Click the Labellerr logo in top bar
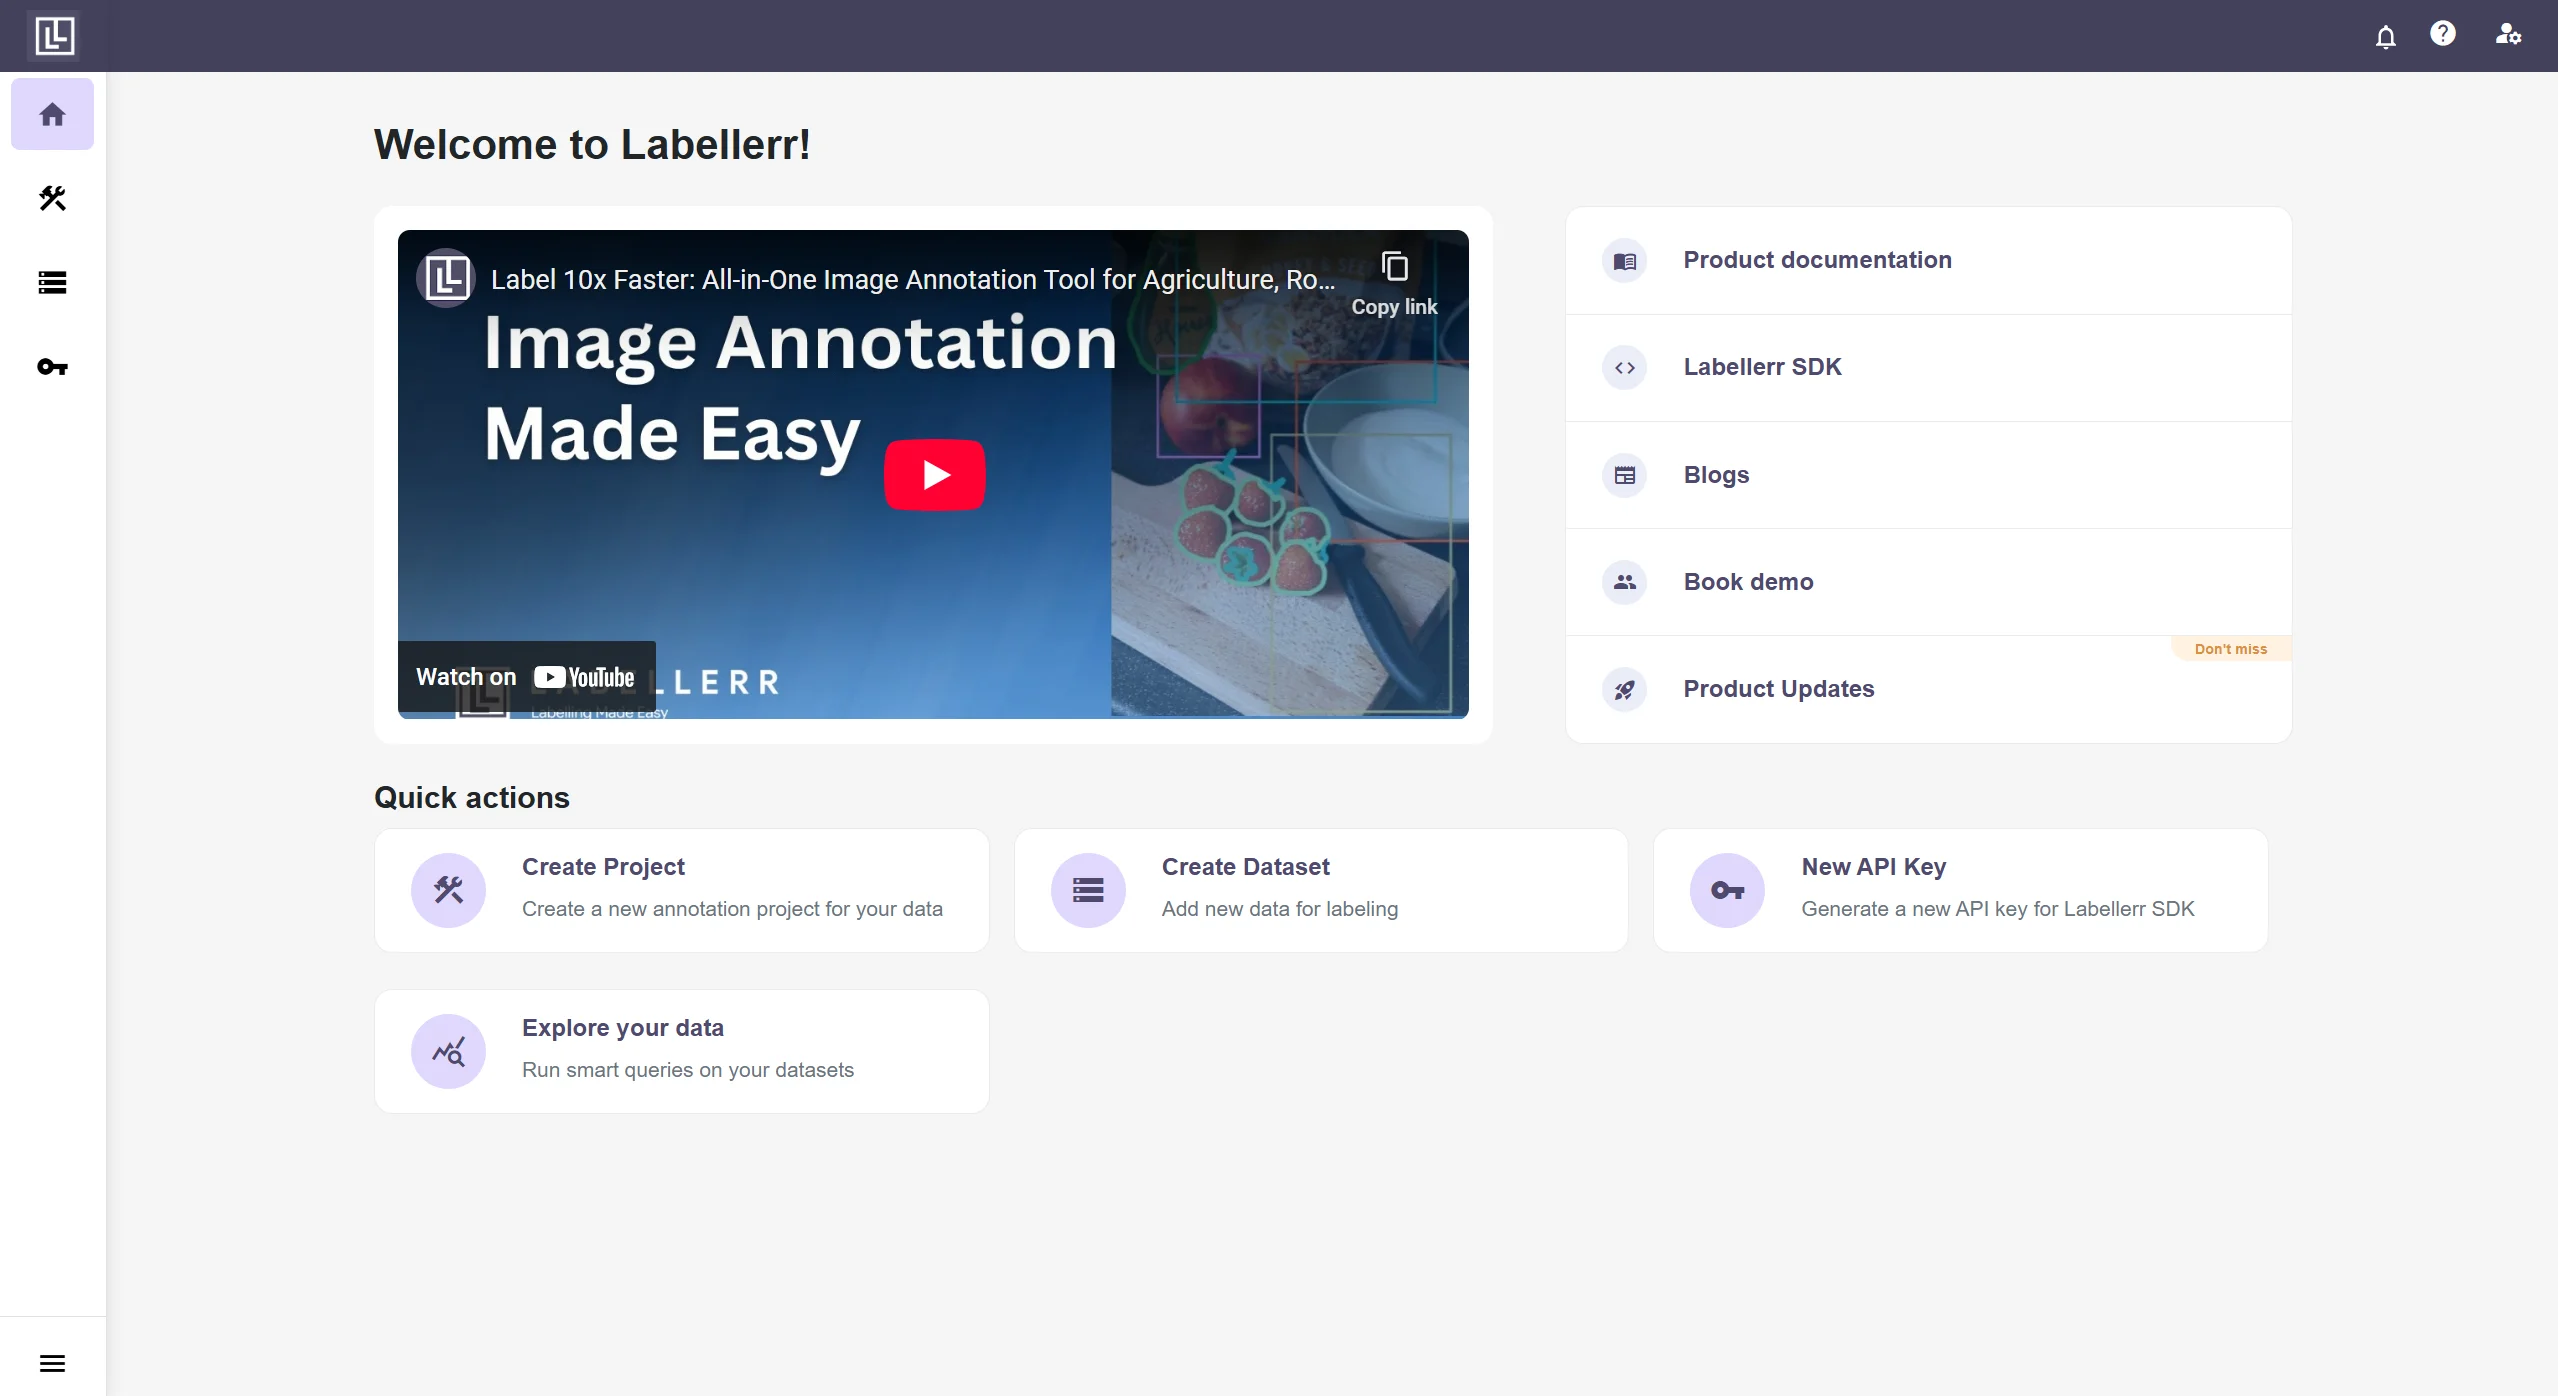This screenshot has width=2558, height=1396. pyautogui.click(x=54, y=36)
